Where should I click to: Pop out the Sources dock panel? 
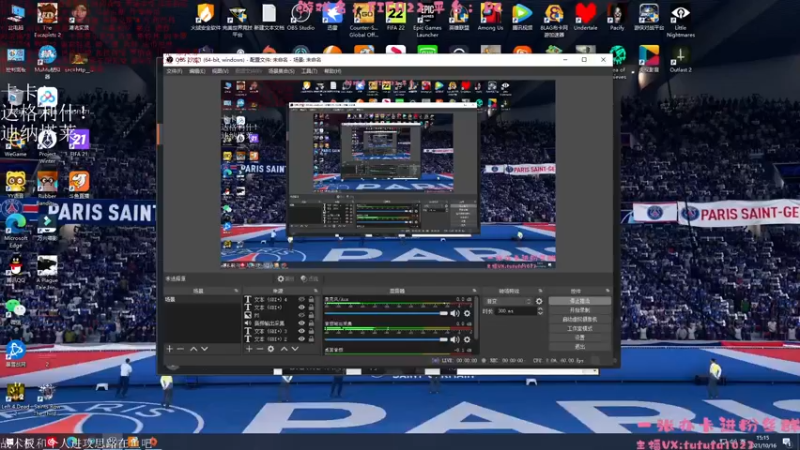[315, 291]
